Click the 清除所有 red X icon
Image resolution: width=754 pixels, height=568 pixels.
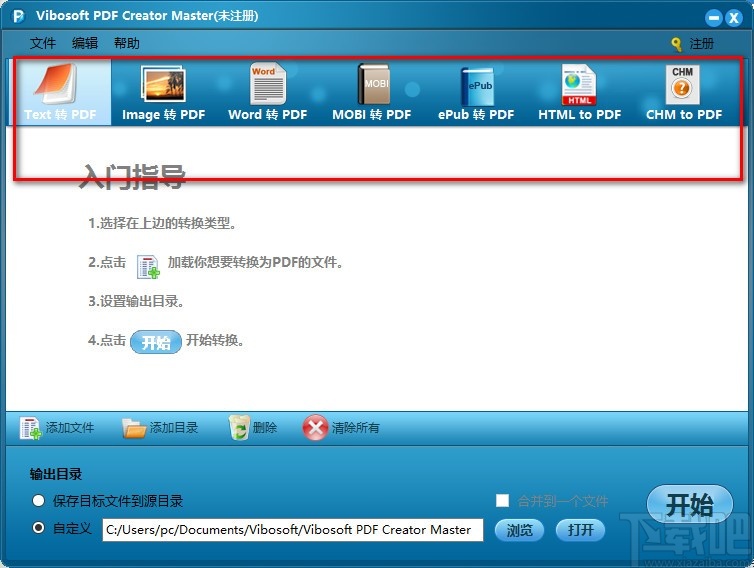point(315,428)
